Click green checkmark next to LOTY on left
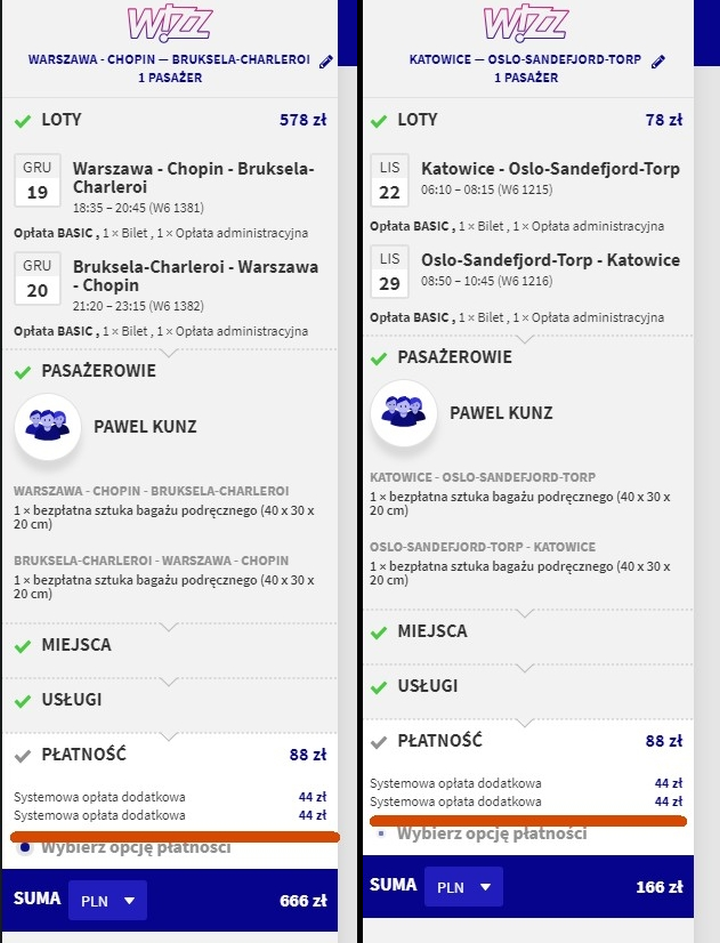This screenshot has height=943, width=720. click(x=23, y=121)
